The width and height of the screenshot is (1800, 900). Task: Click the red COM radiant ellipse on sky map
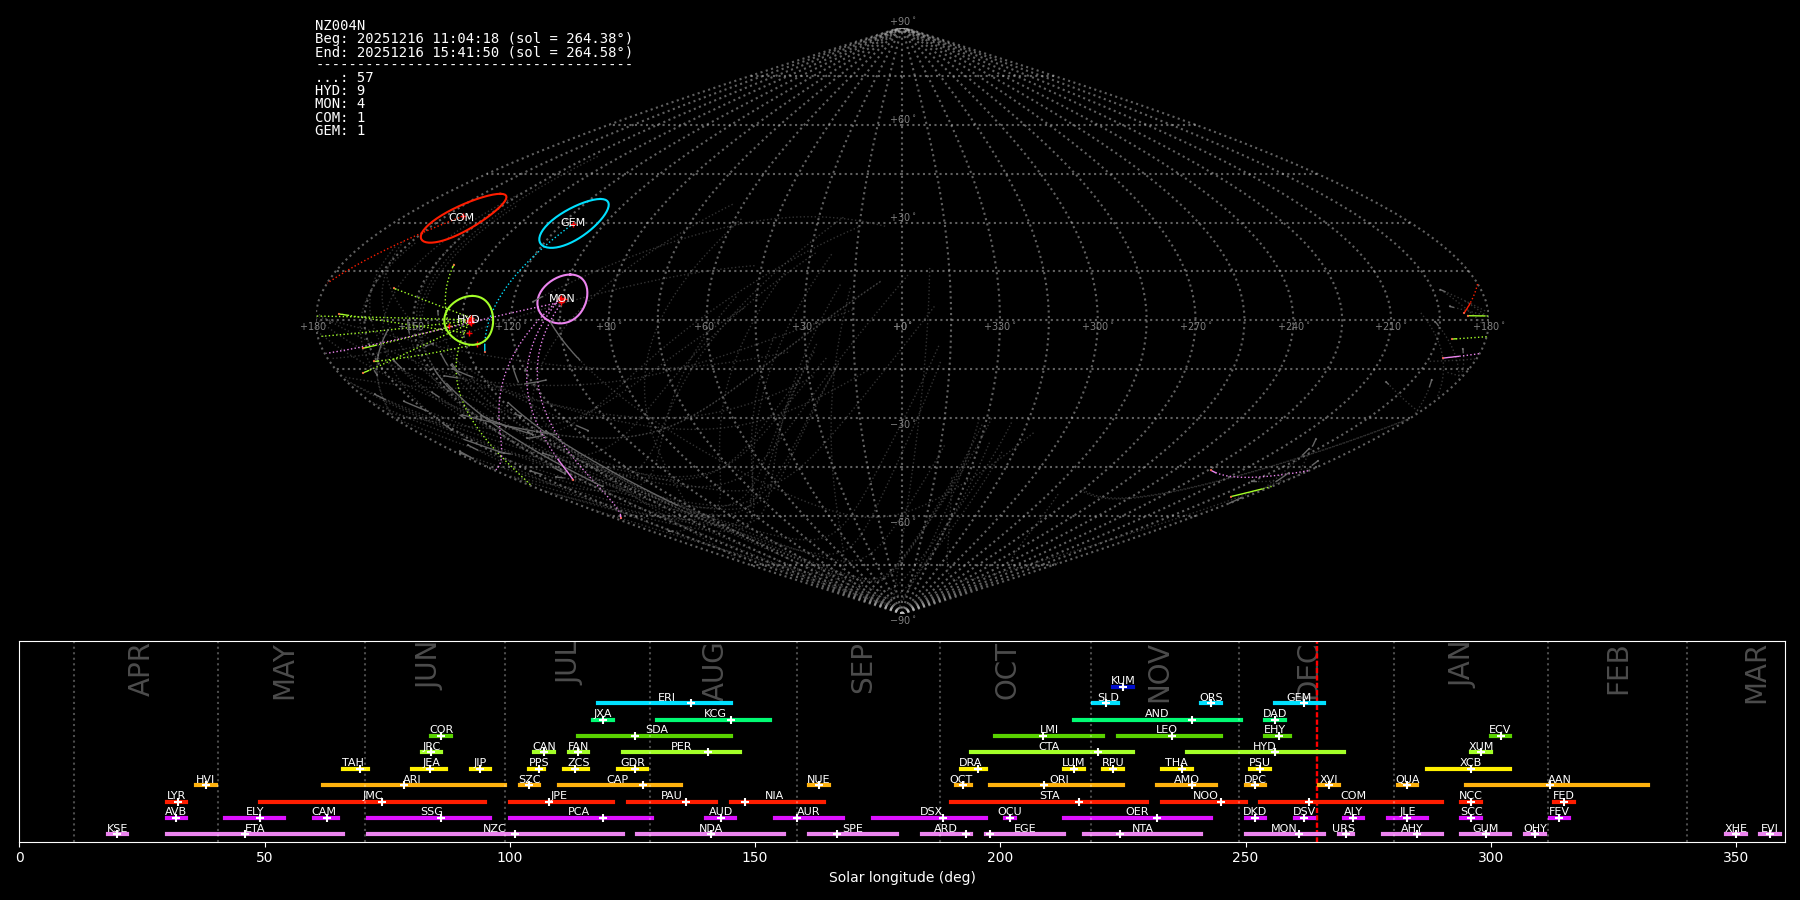point(463,218)
